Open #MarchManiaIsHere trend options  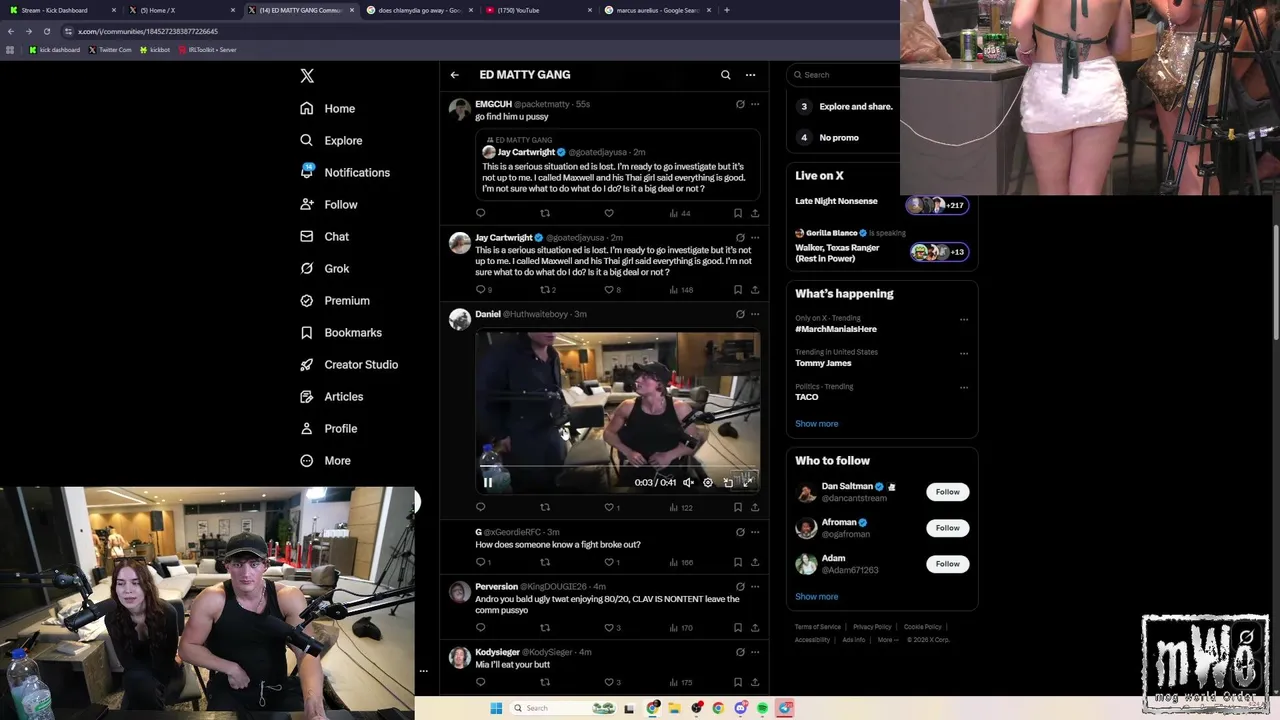pos(964,320)
